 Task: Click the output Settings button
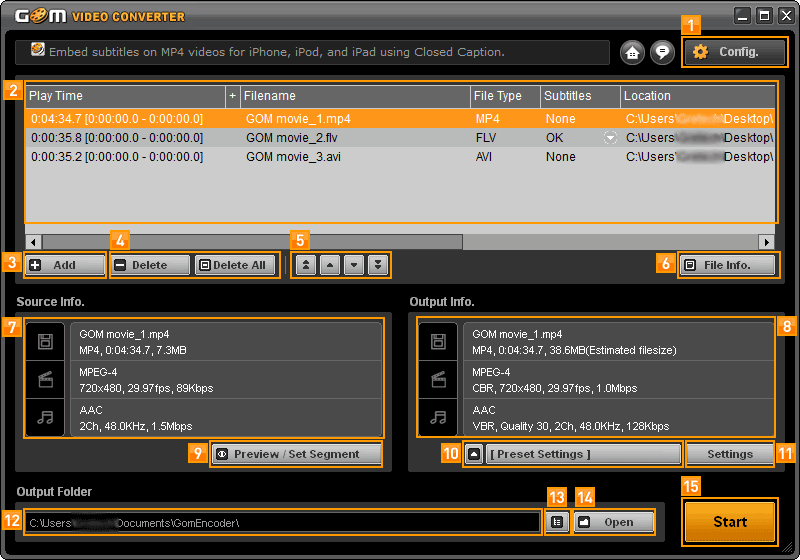point(730,454)
